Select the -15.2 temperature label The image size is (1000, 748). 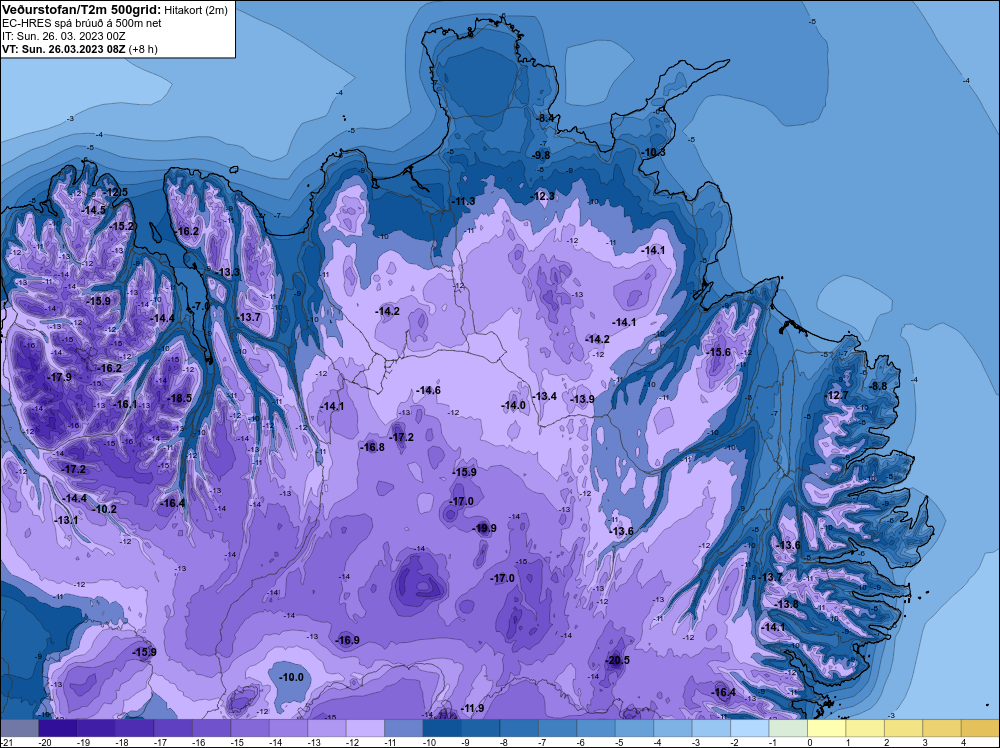pos(121,226)
